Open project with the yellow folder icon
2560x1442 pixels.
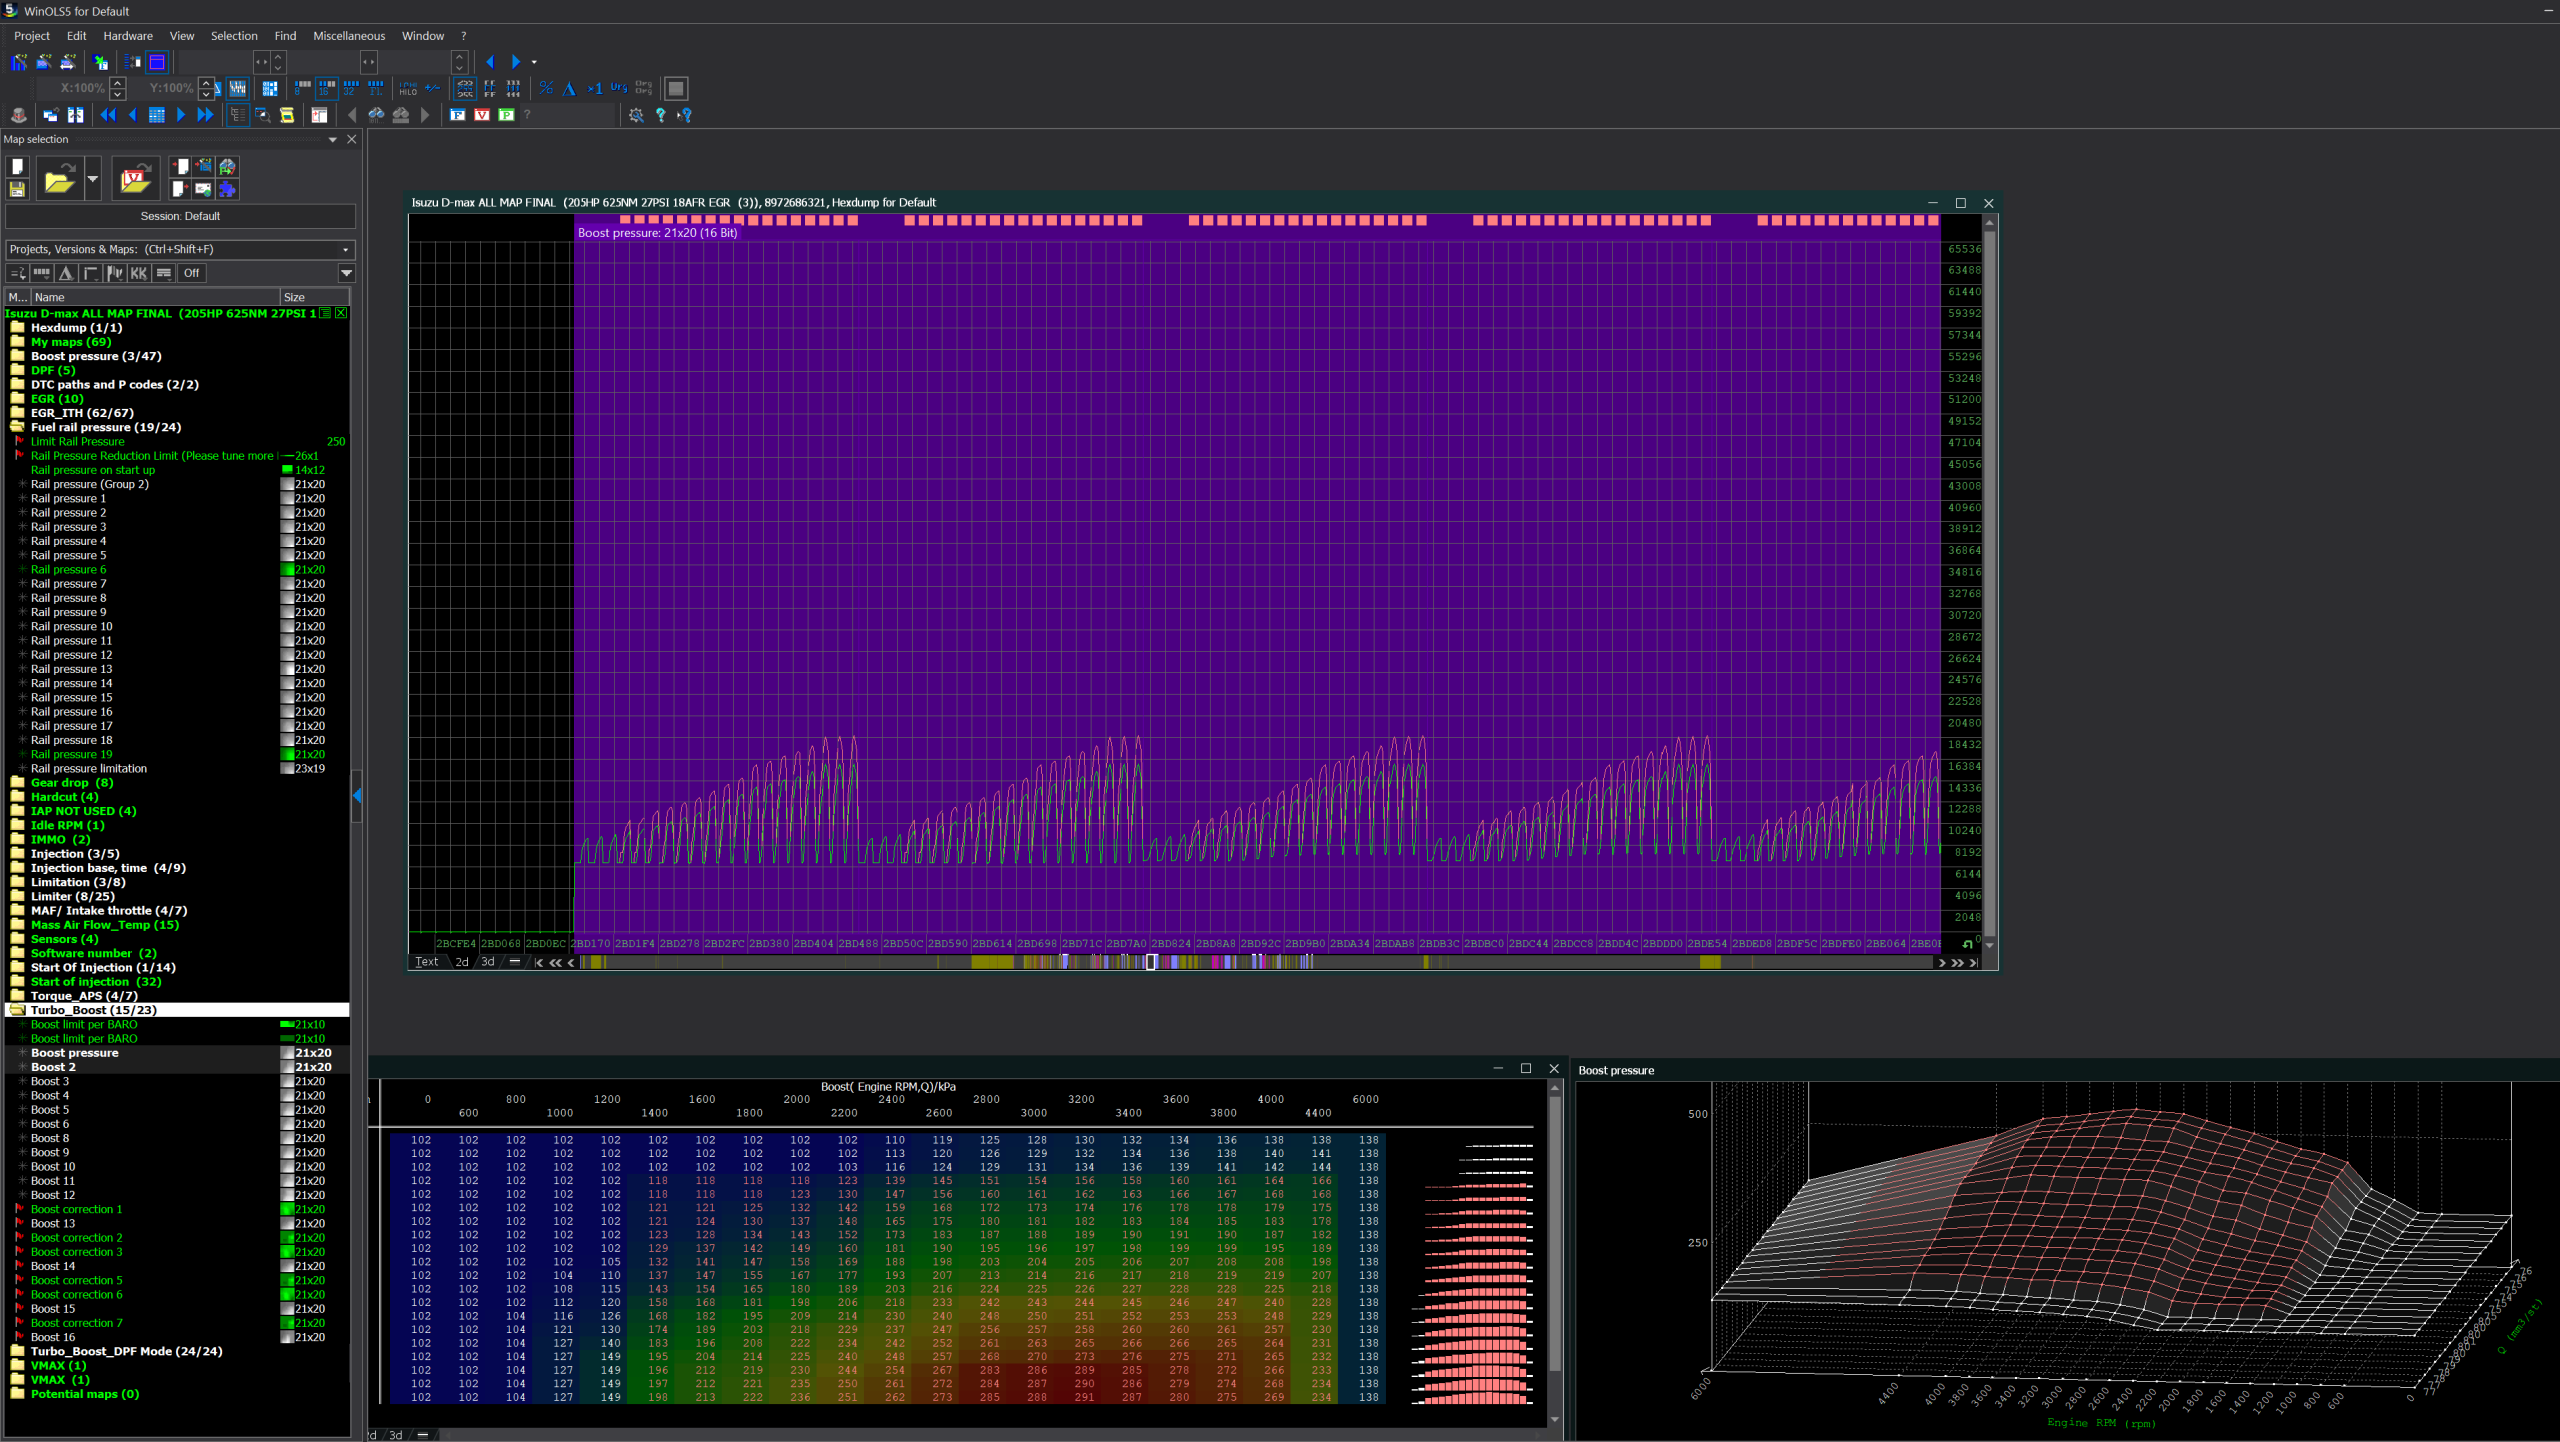point(60,179)
